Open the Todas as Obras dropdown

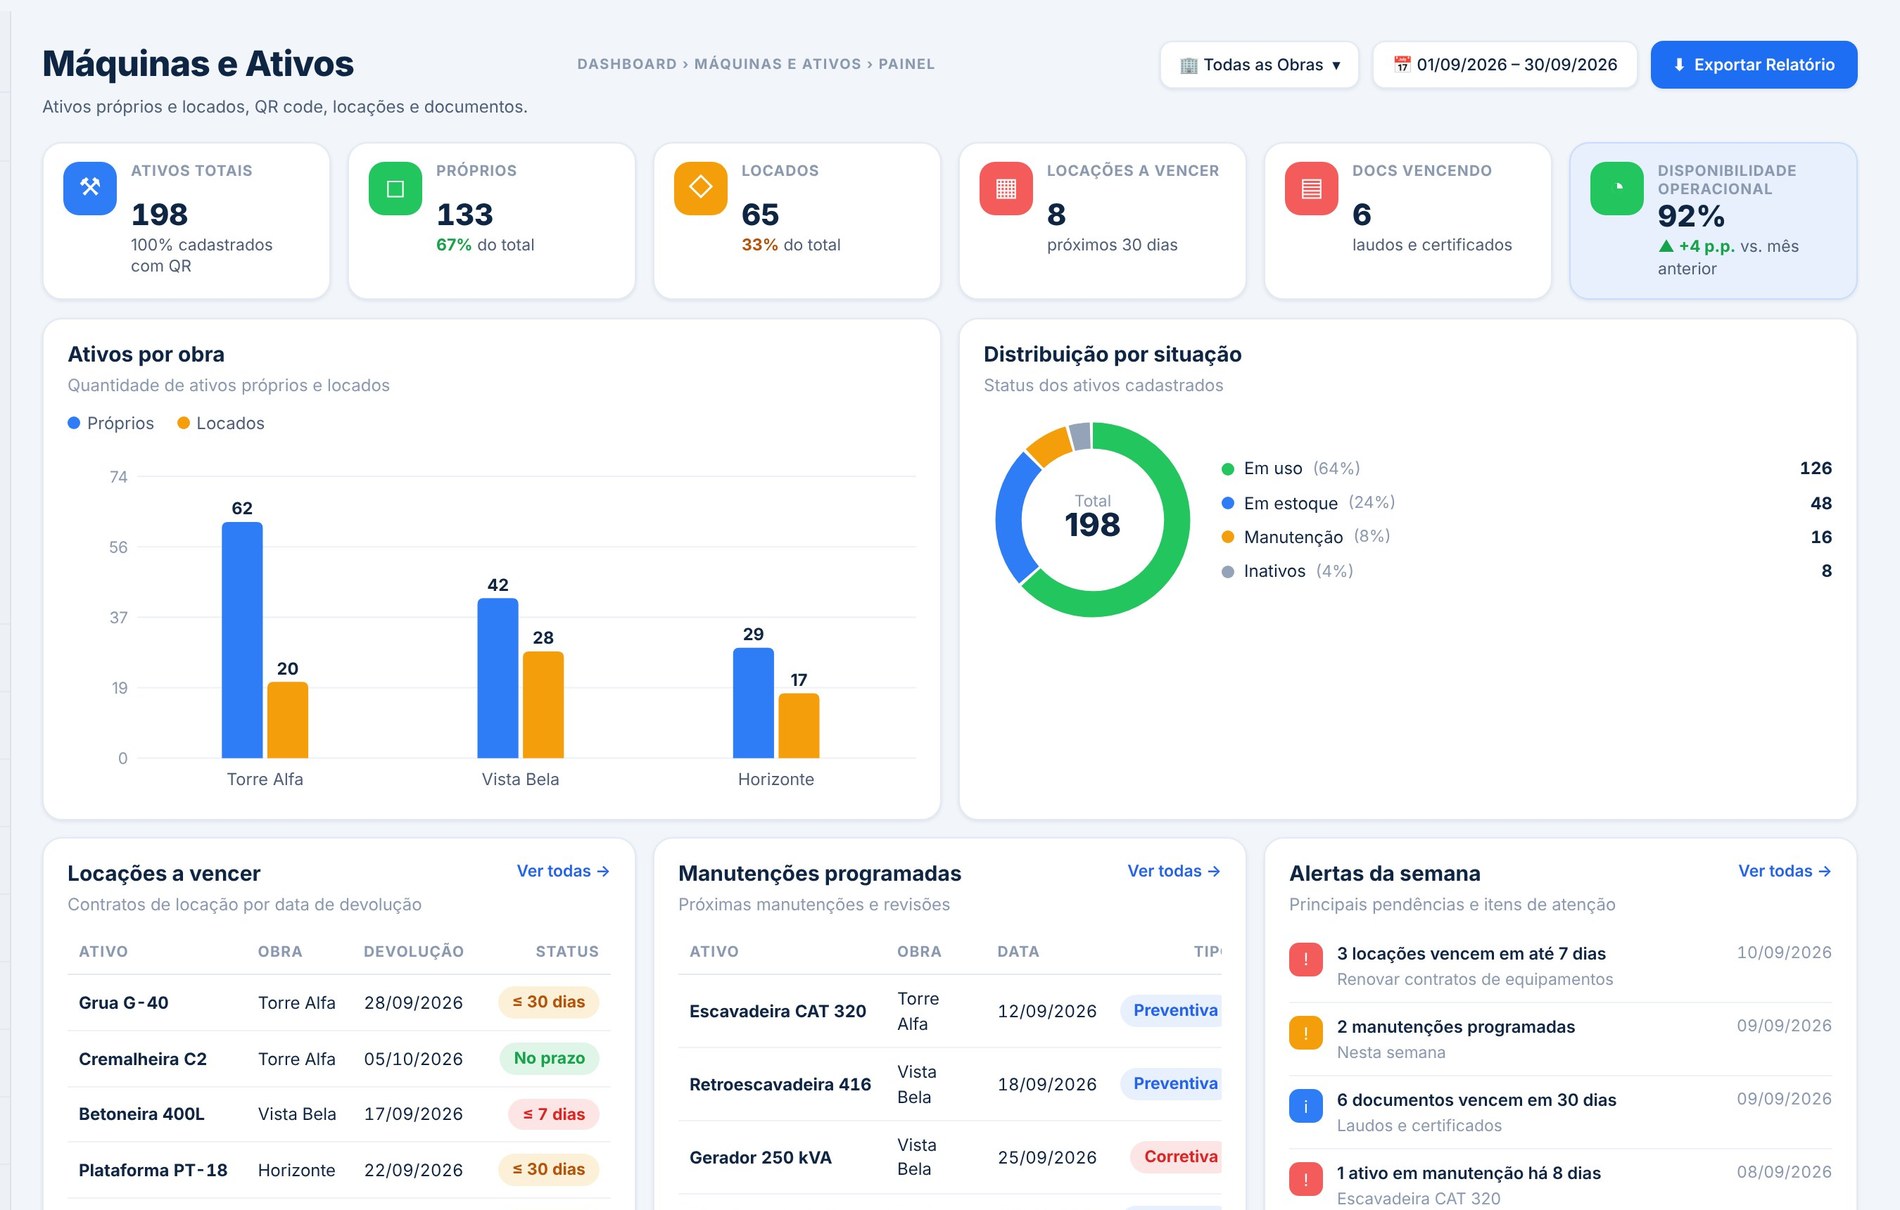coord(1259,65)
